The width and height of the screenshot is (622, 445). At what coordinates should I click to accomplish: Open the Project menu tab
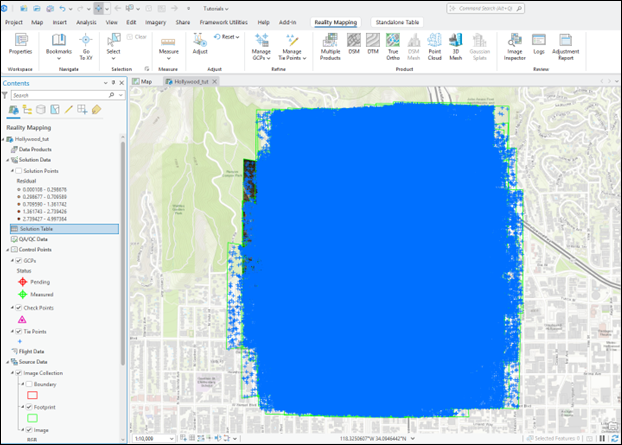click(14, 22)
